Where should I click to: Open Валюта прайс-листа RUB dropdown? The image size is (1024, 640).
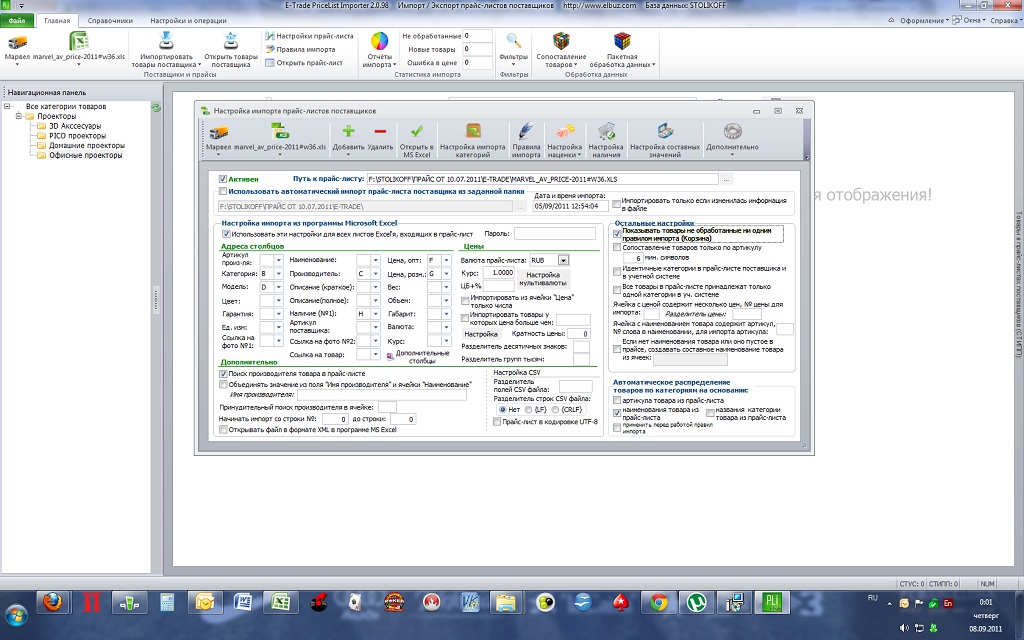(563, 260)
